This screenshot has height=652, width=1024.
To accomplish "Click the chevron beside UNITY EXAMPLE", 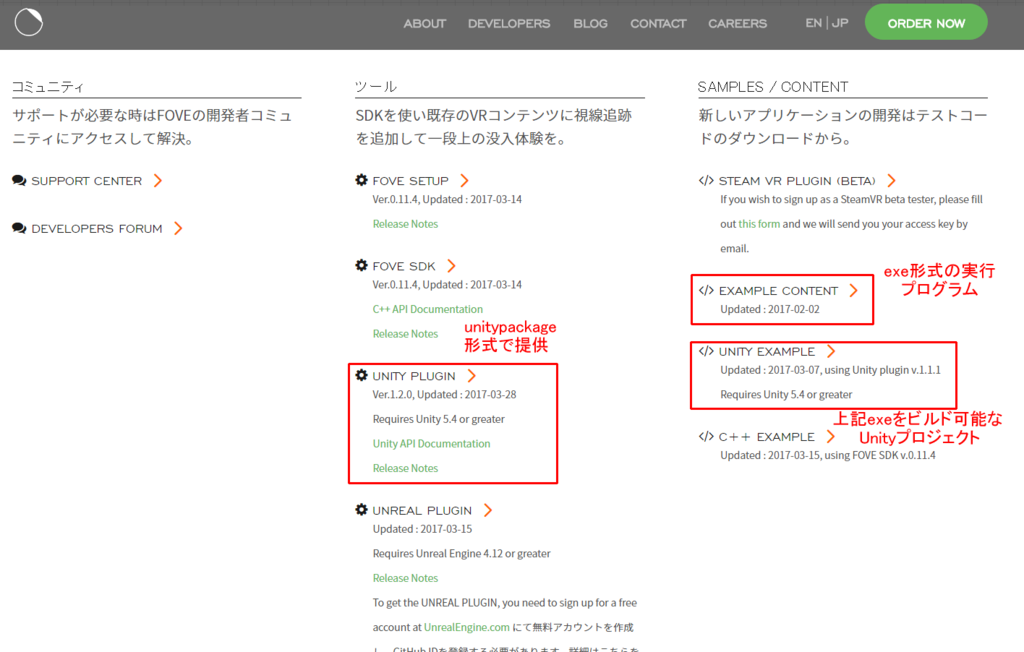I will coord(831,352).
